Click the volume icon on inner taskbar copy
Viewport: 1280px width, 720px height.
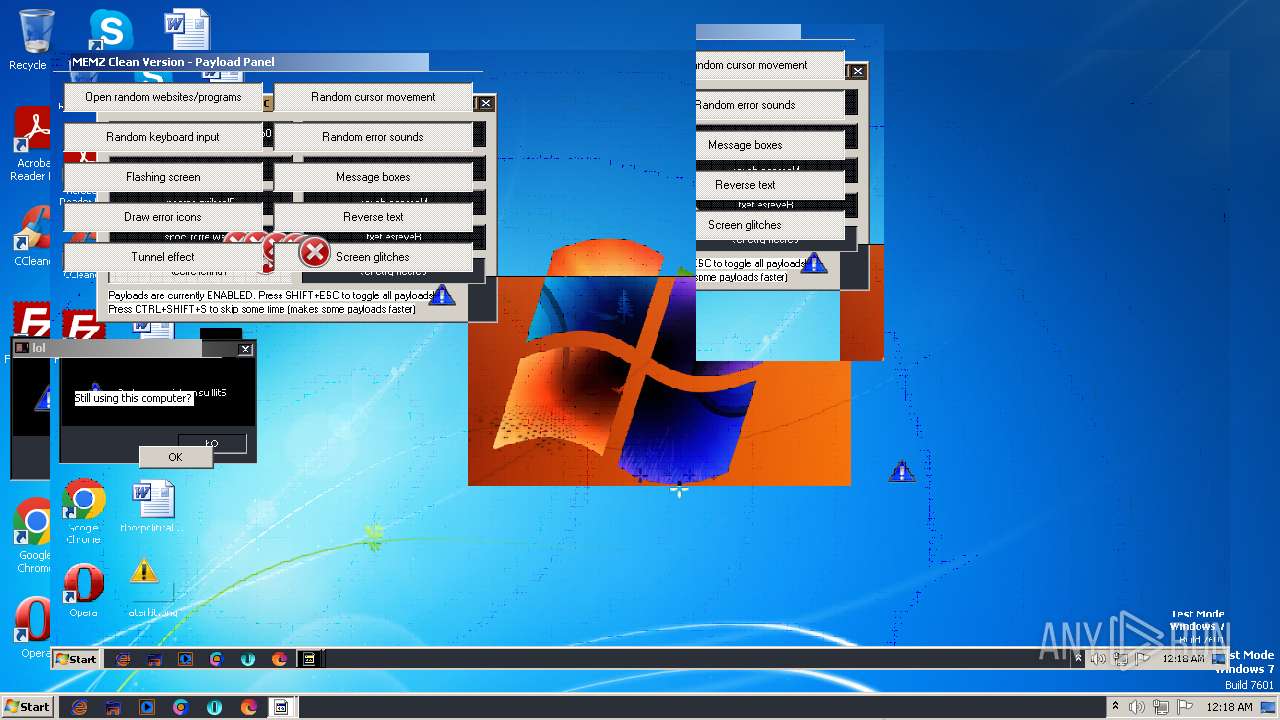pyautogui.click(x=1098, y=658)
